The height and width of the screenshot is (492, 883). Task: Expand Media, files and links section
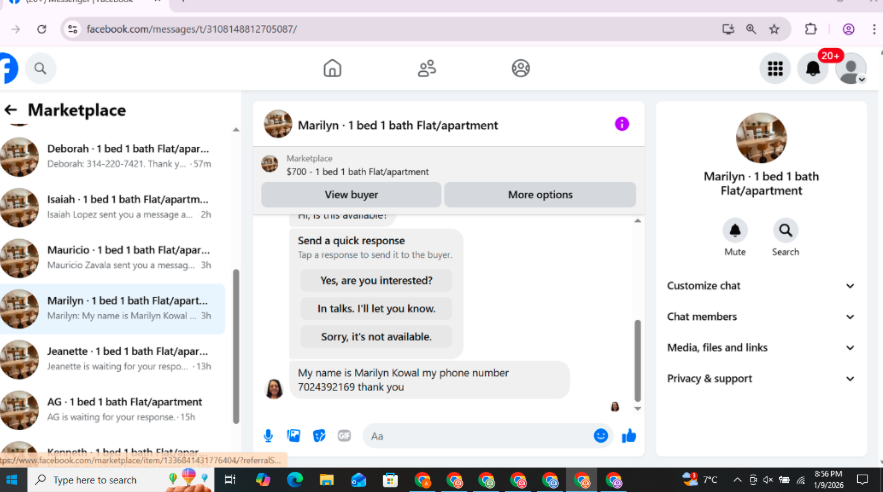pyautogui.click(x=761, y=348)
